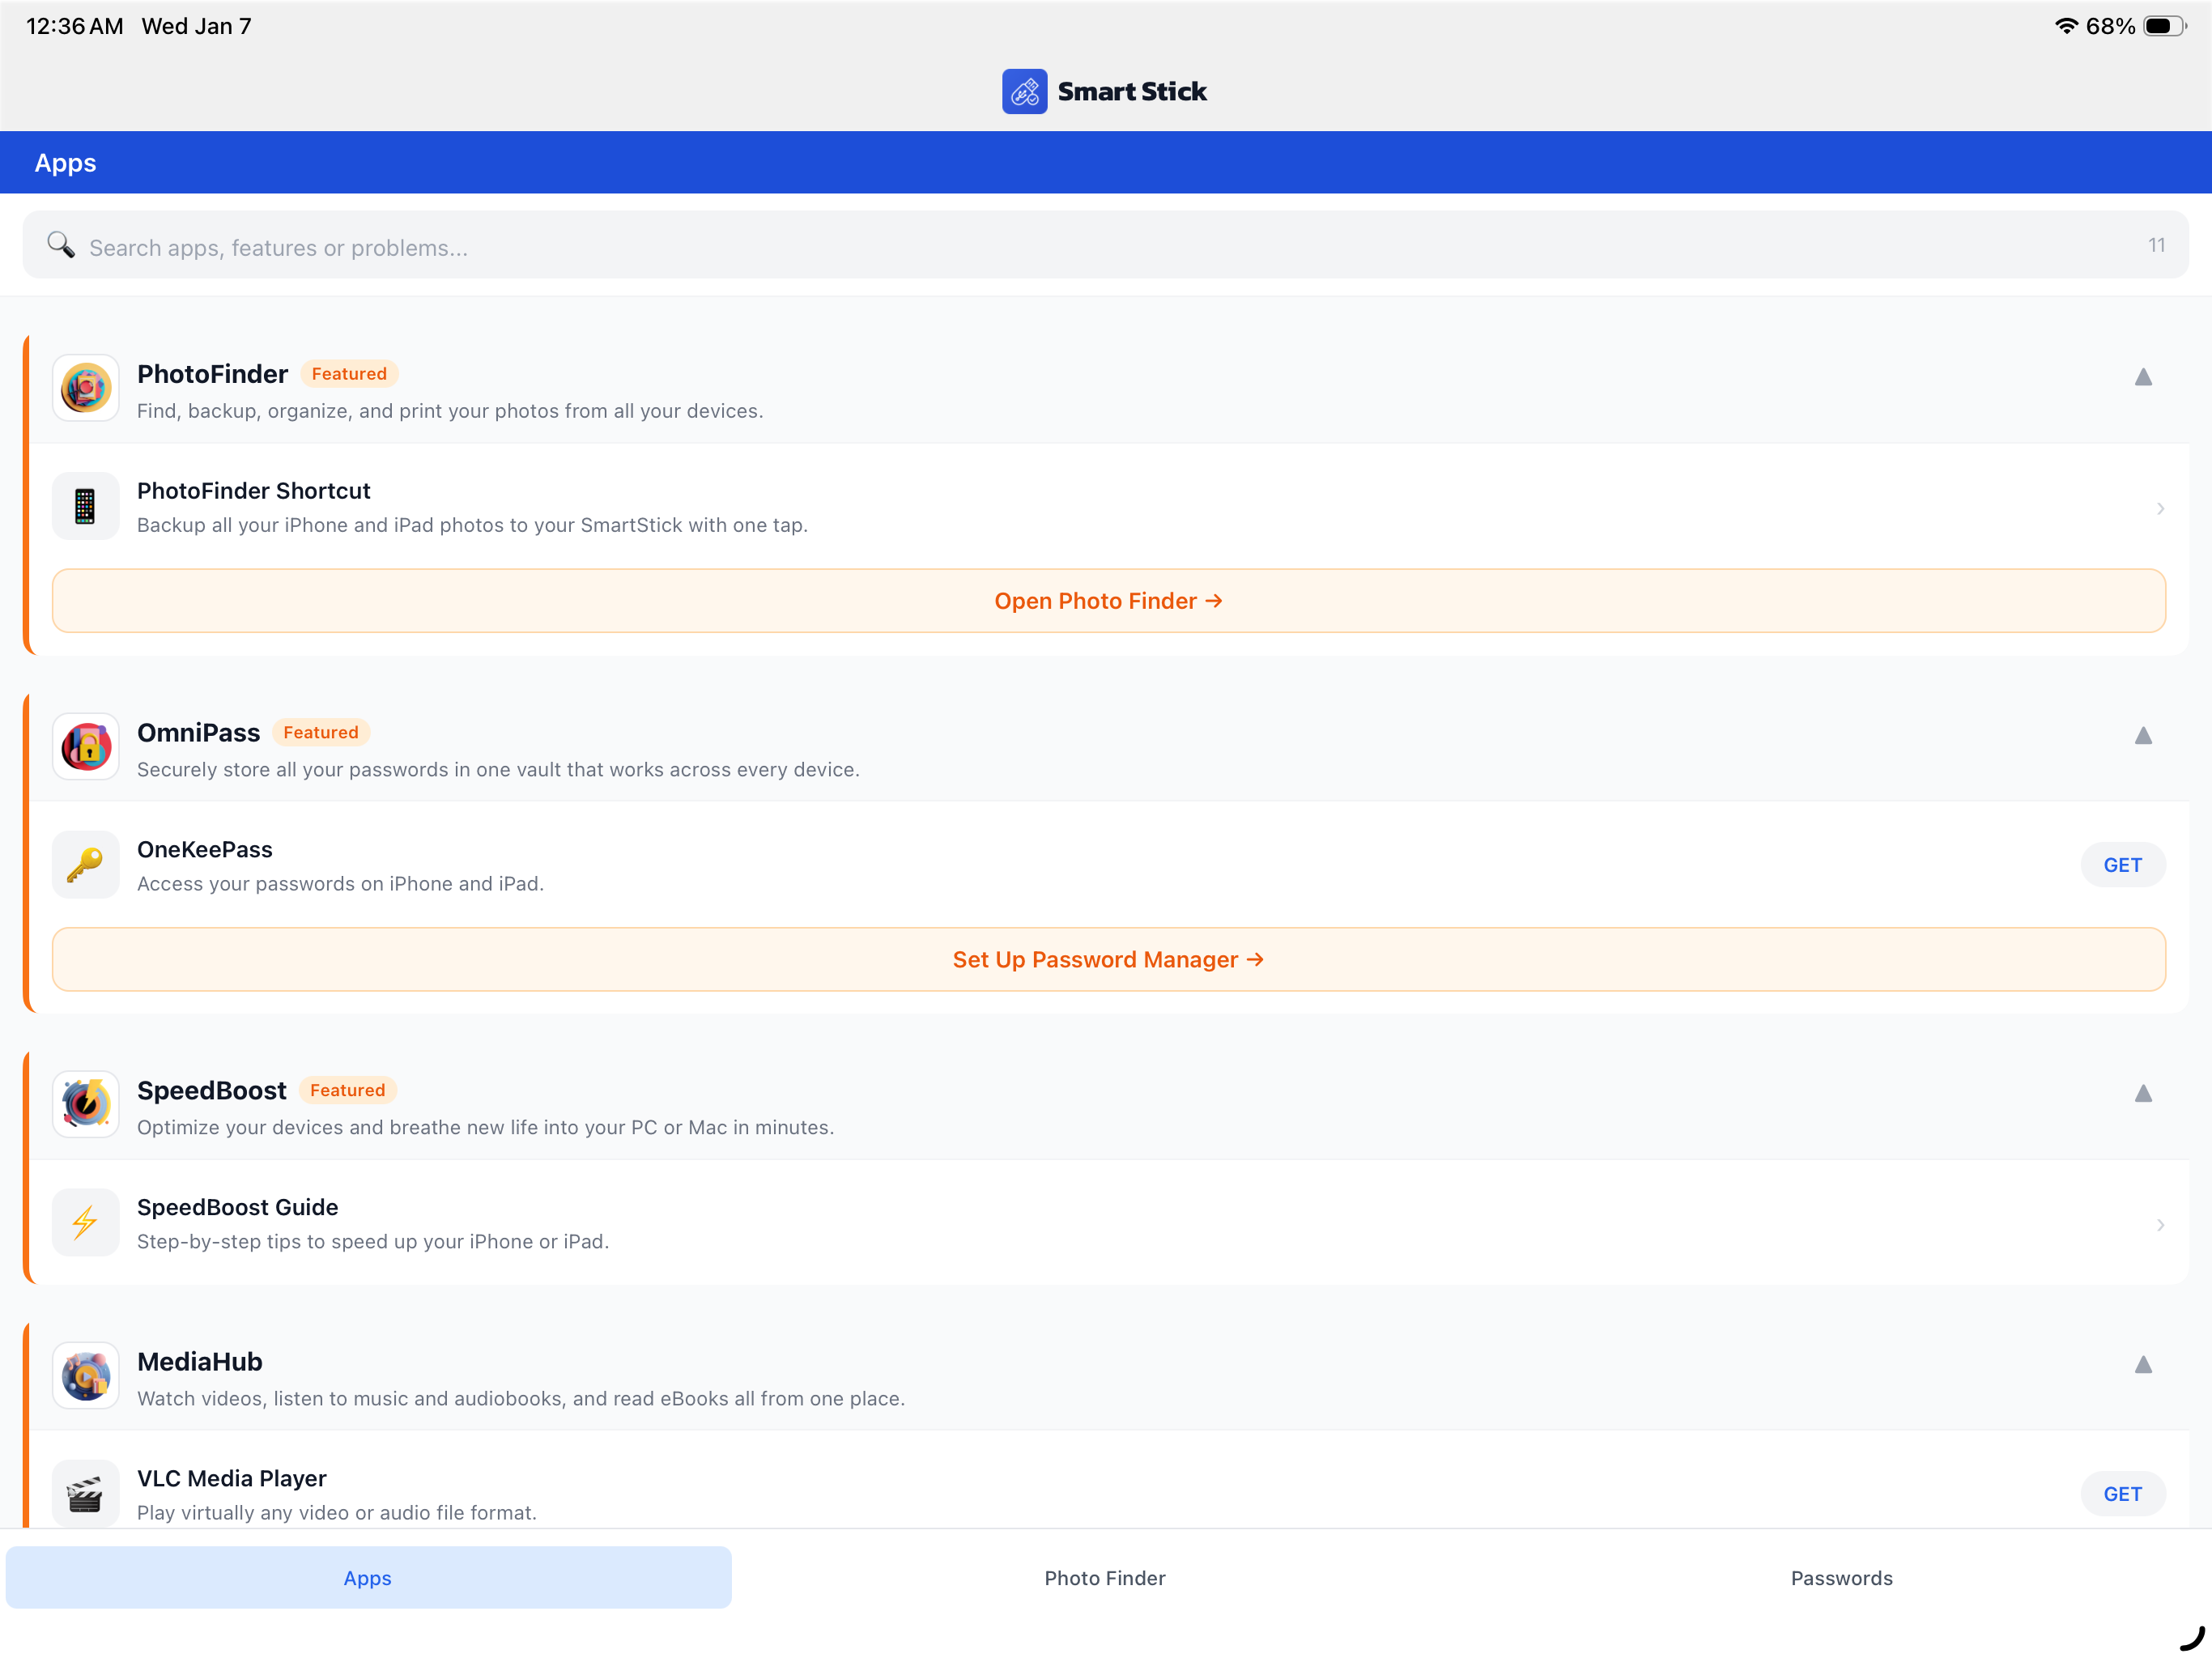The height and width of the screenshot is (1658, 2212).
Task: Select the SpeedBoost Guide row title
Action: (x=238, y=1208)
